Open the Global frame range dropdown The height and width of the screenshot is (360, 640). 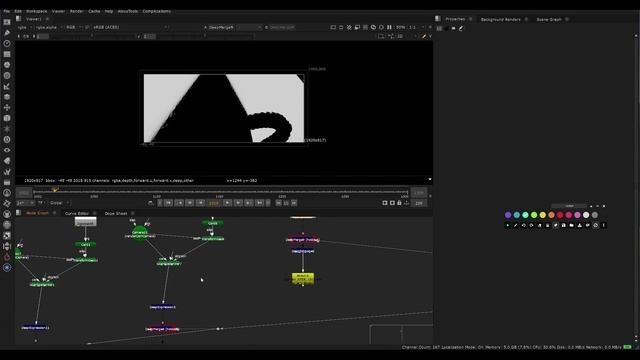tap(59, 203)
